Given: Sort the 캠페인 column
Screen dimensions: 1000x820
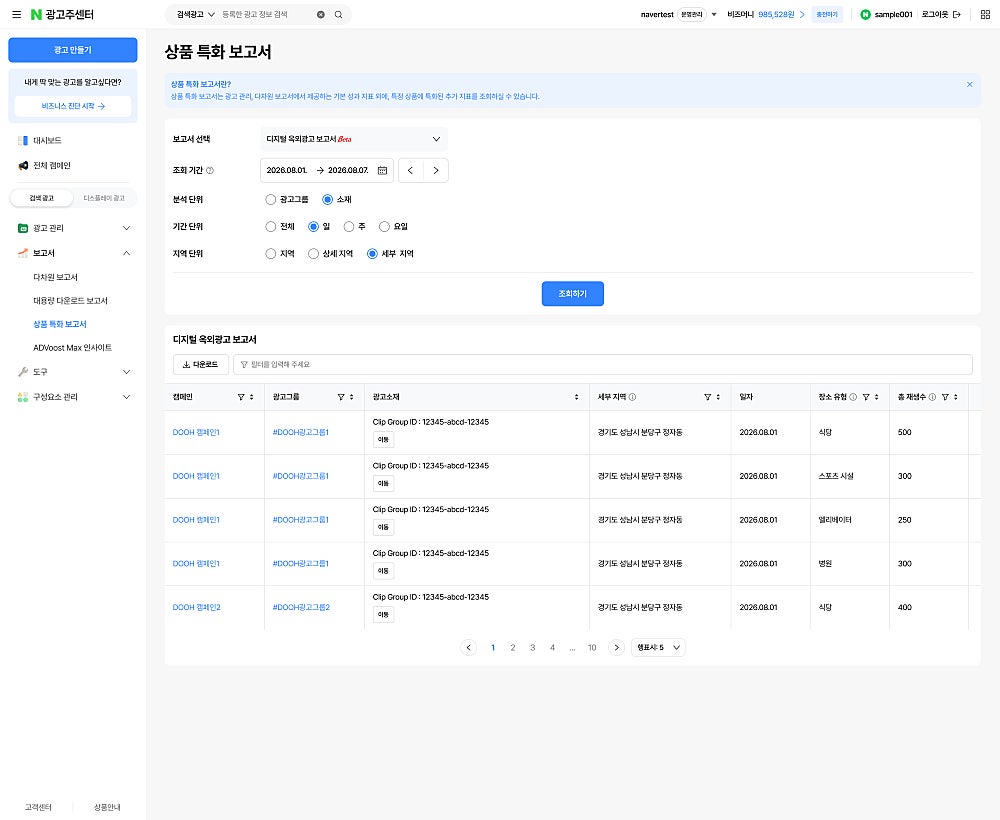Looking at the screenshot, I should point(251,397).
